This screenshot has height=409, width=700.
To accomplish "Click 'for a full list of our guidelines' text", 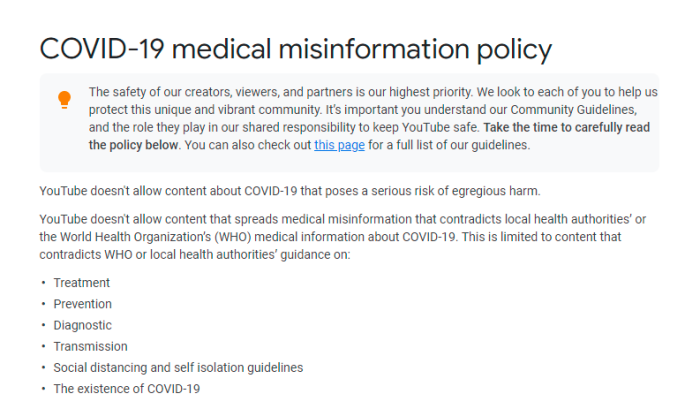I will (449, 145).
